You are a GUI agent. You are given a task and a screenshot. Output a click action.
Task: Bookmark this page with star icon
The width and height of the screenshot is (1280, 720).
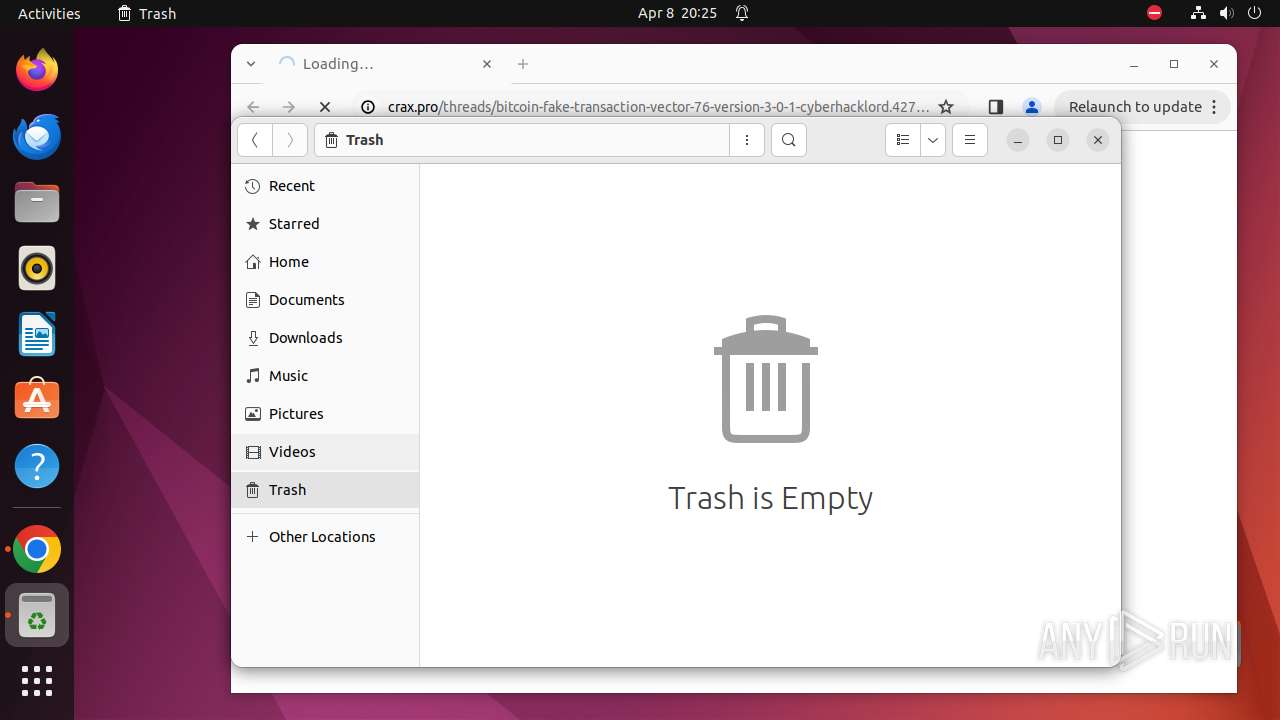(946, 107)
